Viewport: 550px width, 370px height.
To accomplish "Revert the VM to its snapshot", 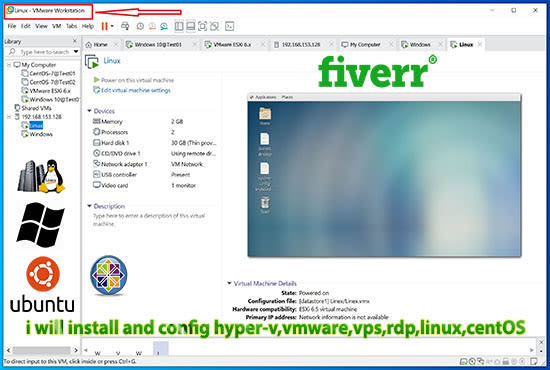I will click(152, 26).
